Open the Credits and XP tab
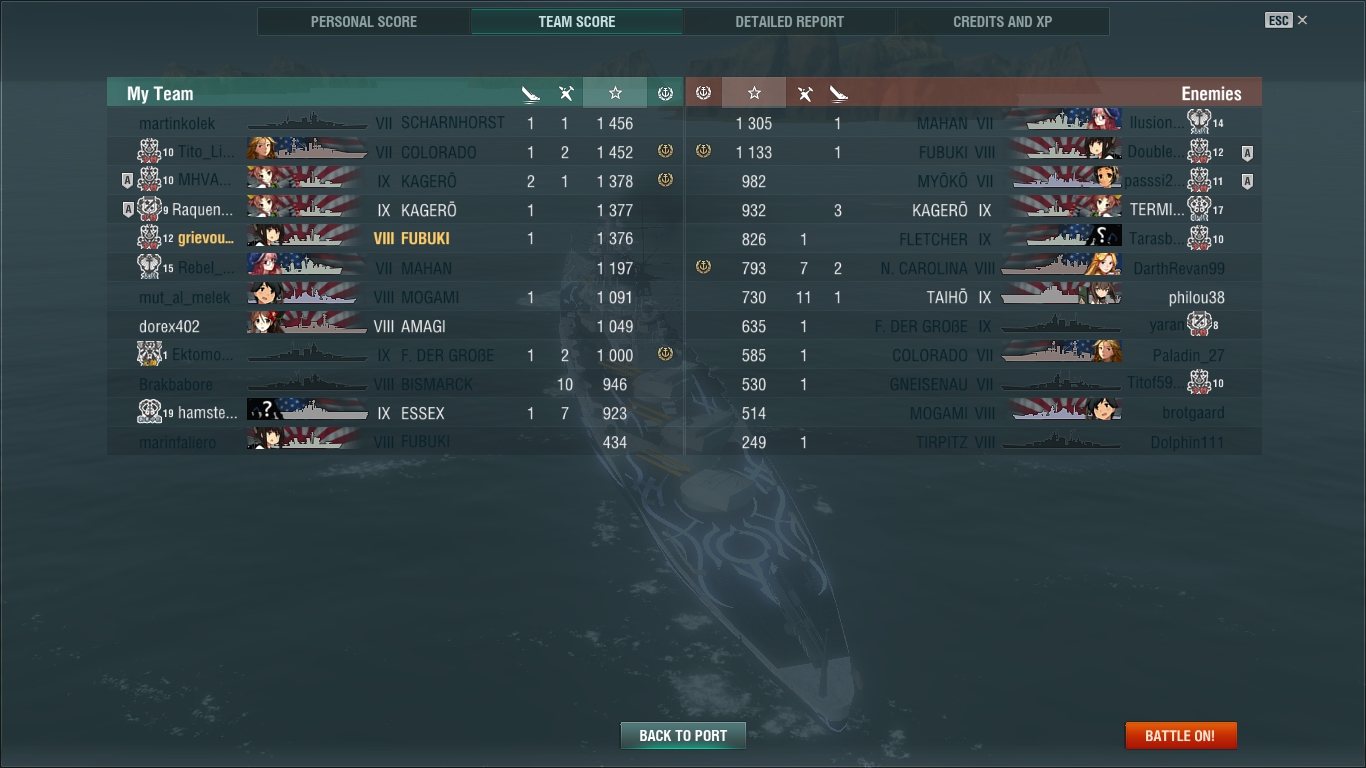 click(1003, 21)
